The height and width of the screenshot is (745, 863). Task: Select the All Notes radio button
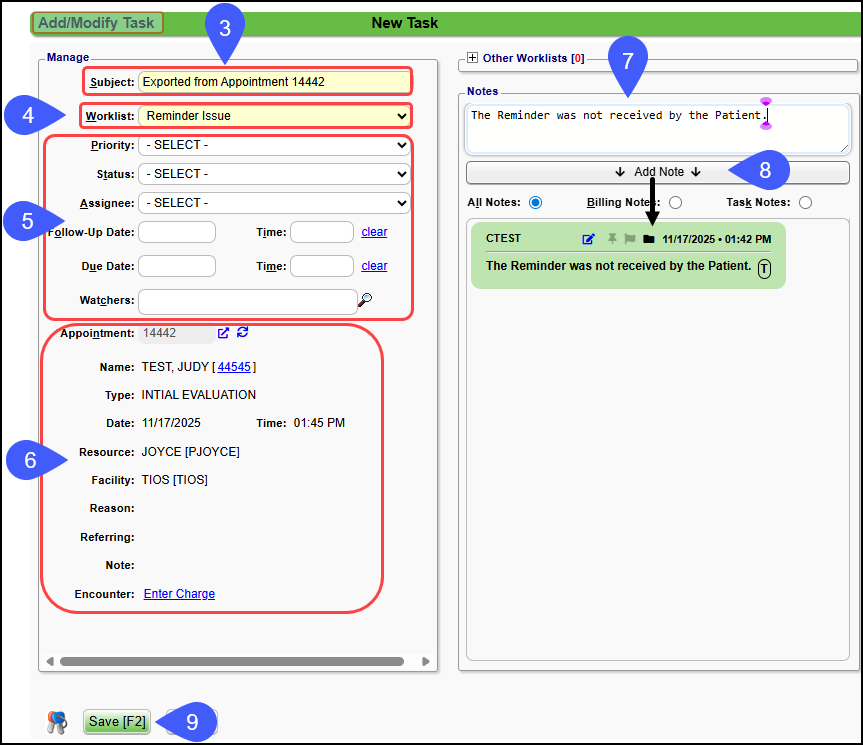(535, 203)
